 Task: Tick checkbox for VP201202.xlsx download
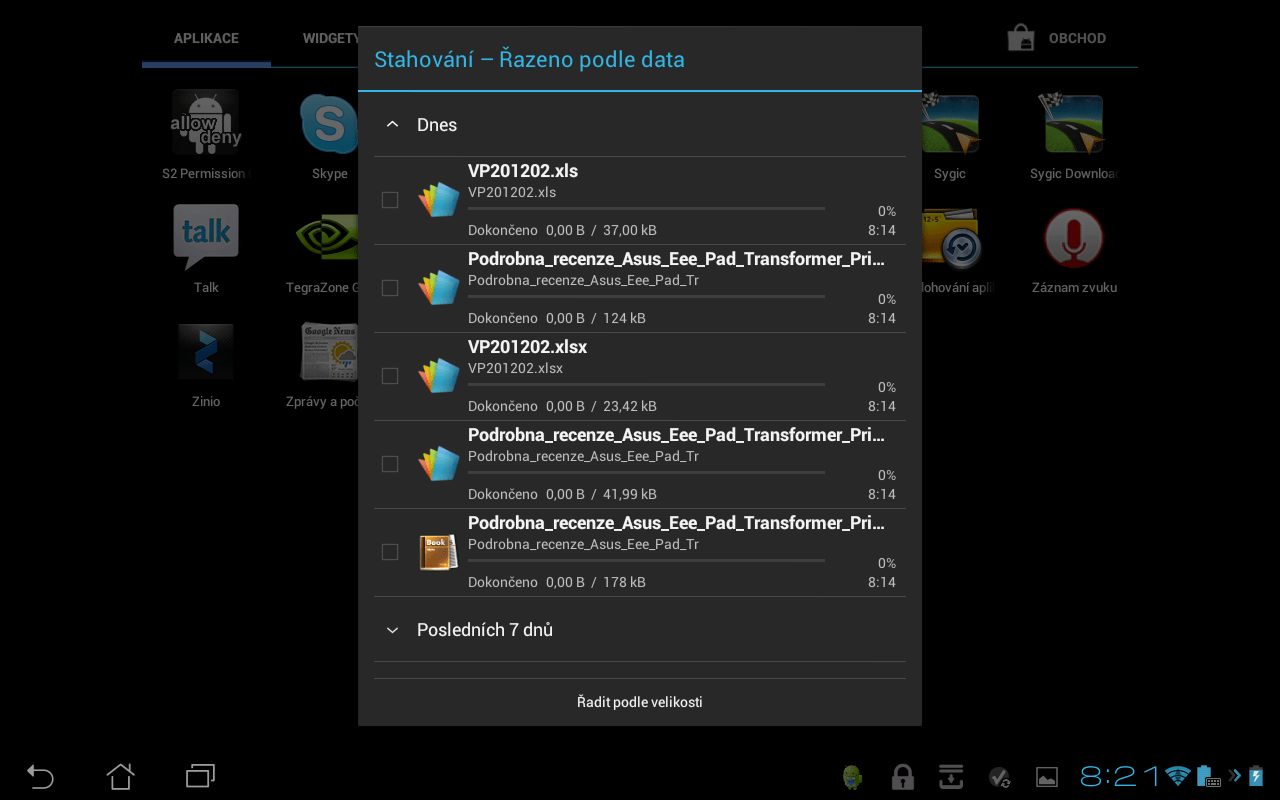pyautogui.click(x=390, y=376)
